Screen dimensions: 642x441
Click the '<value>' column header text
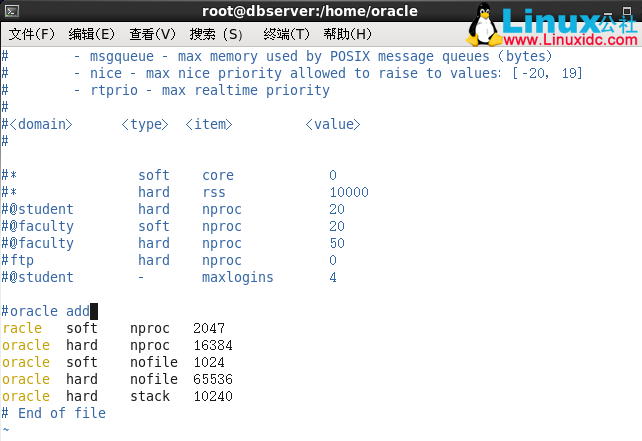(x=333, y=124)
